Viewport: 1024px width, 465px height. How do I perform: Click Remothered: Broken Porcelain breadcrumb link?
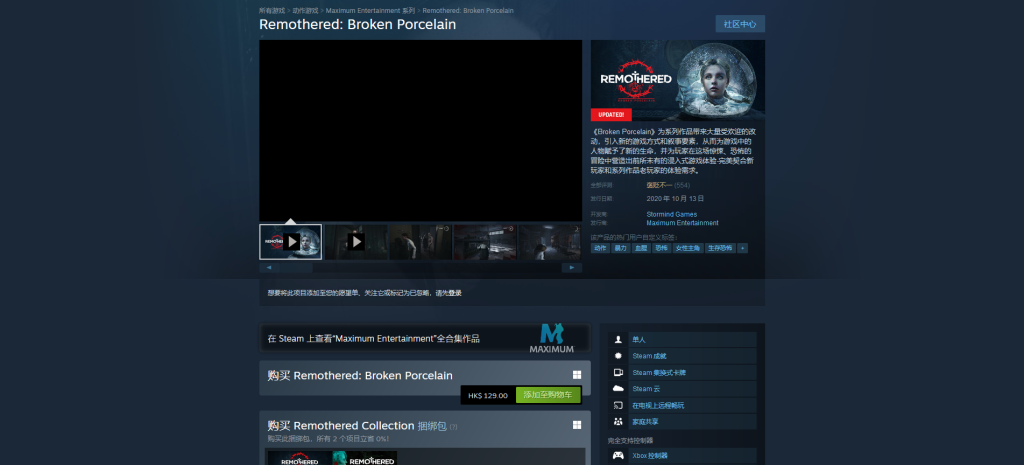click(x=468, y=10)
